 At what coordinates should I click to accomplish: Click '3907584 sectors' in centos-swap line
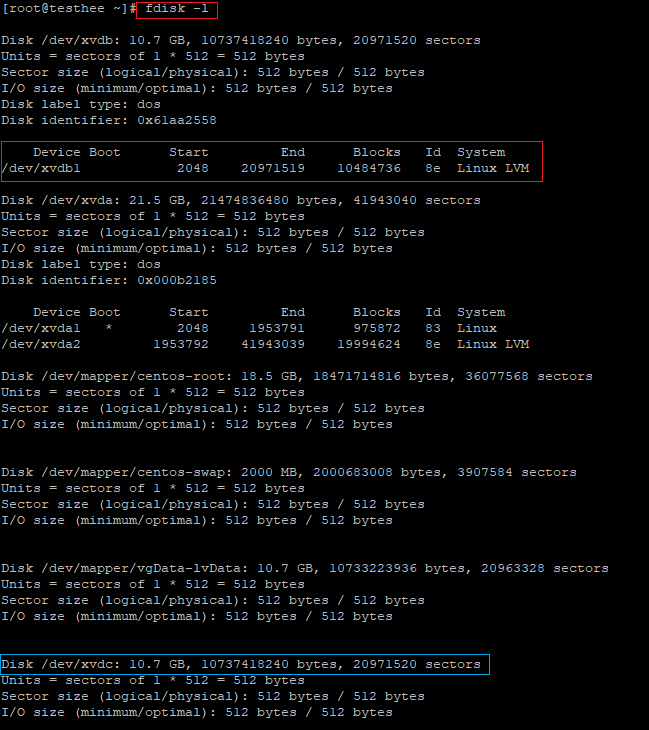tap(517, 473)
